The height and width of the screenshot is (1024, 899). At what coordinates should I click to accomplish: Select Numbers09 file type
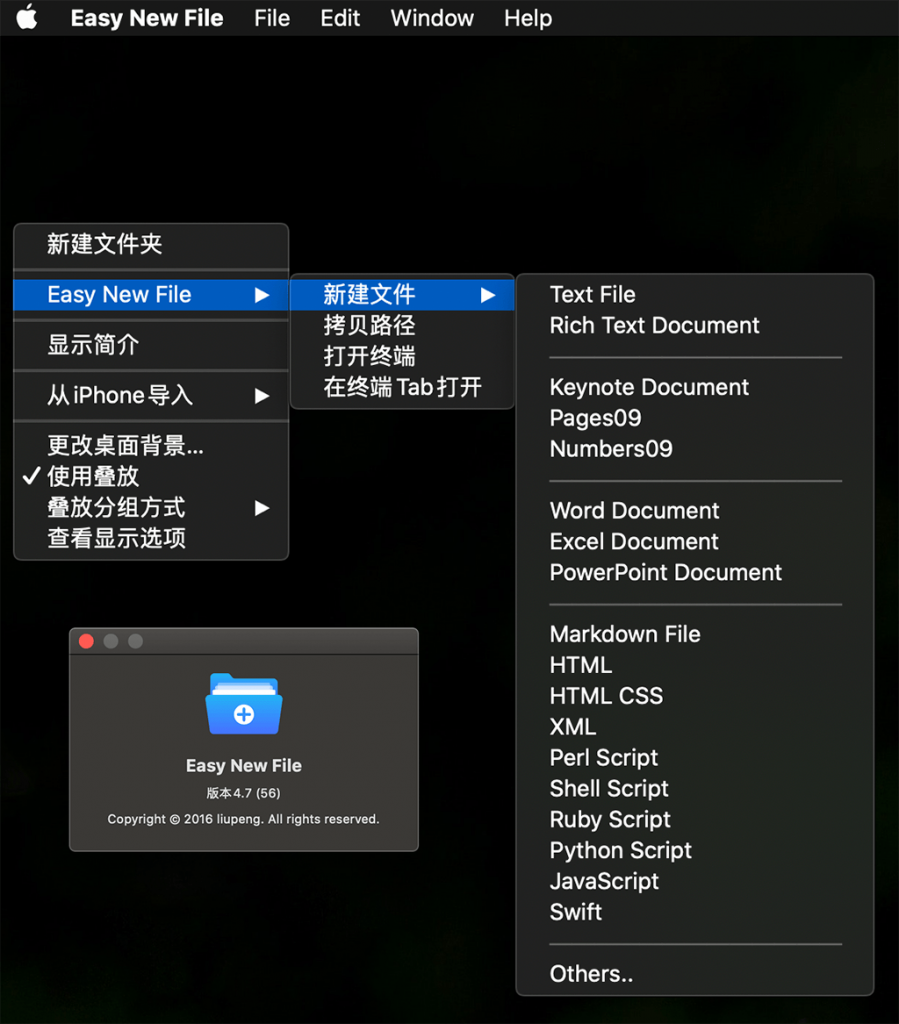(695, 449)
